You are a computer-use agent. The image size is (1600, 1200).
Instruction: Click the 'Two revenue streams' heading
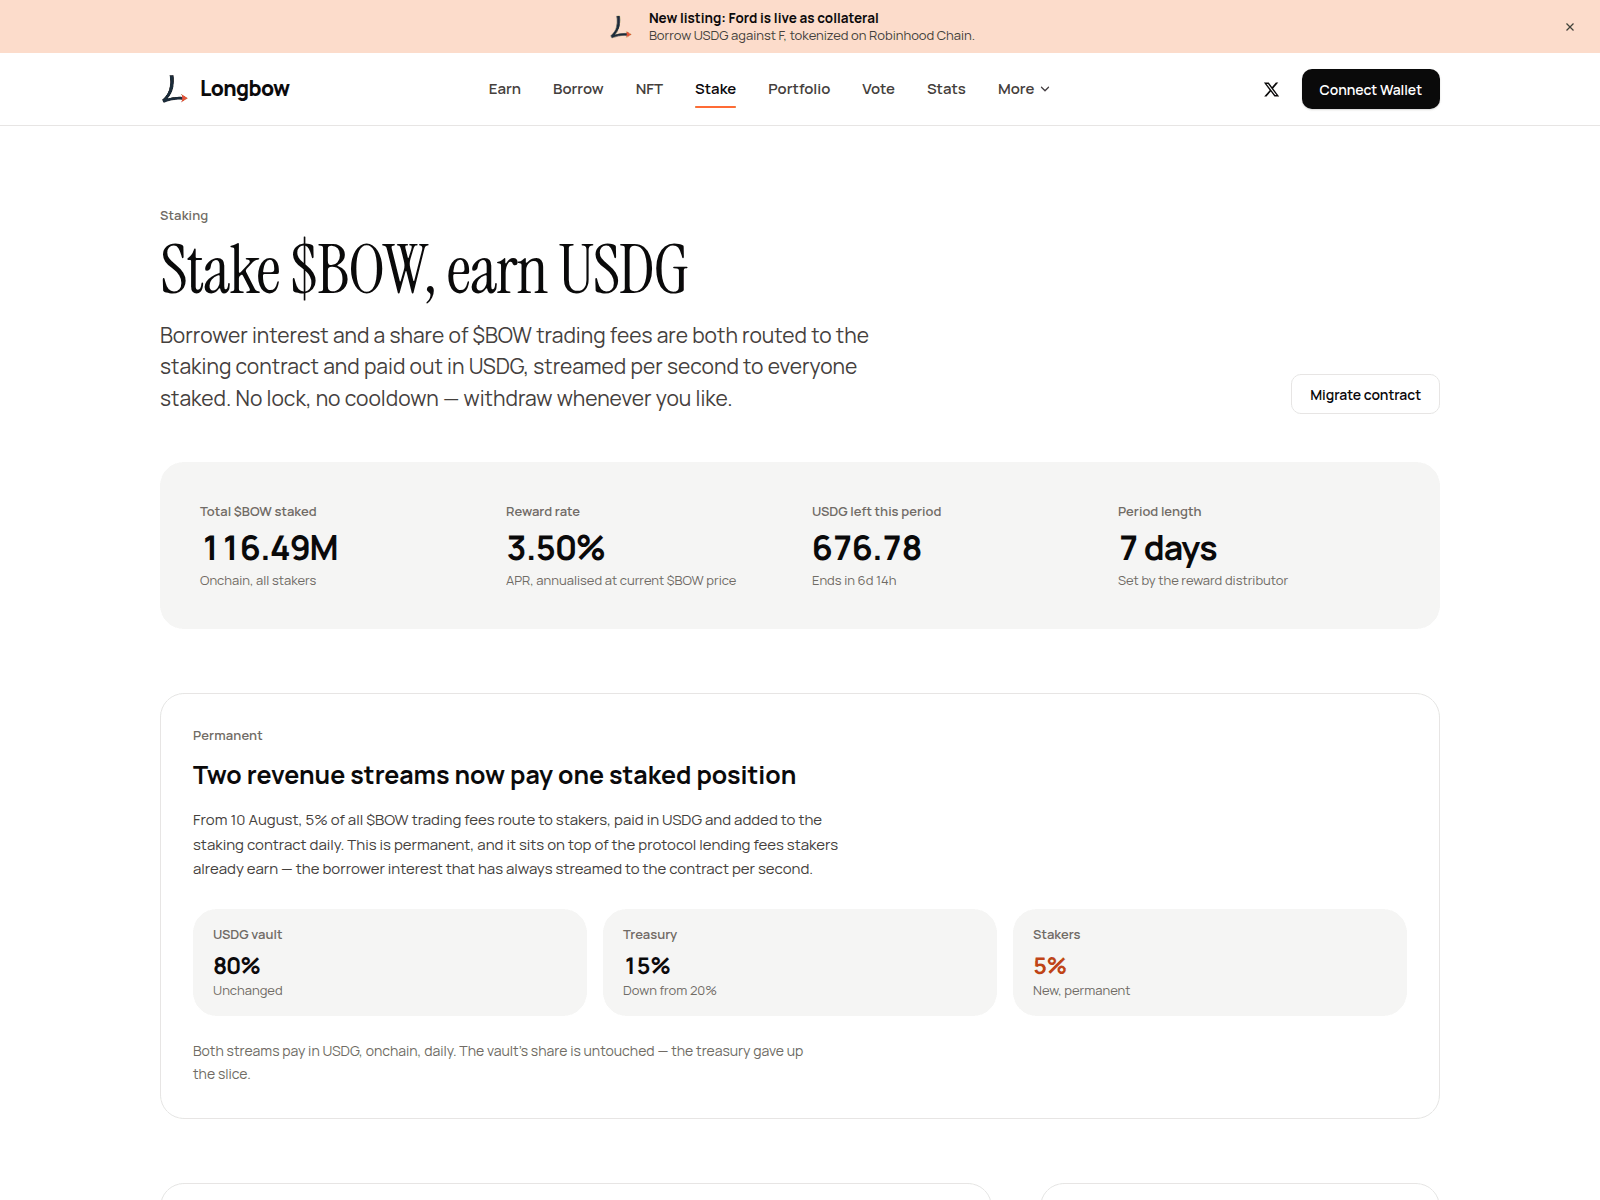494,775
